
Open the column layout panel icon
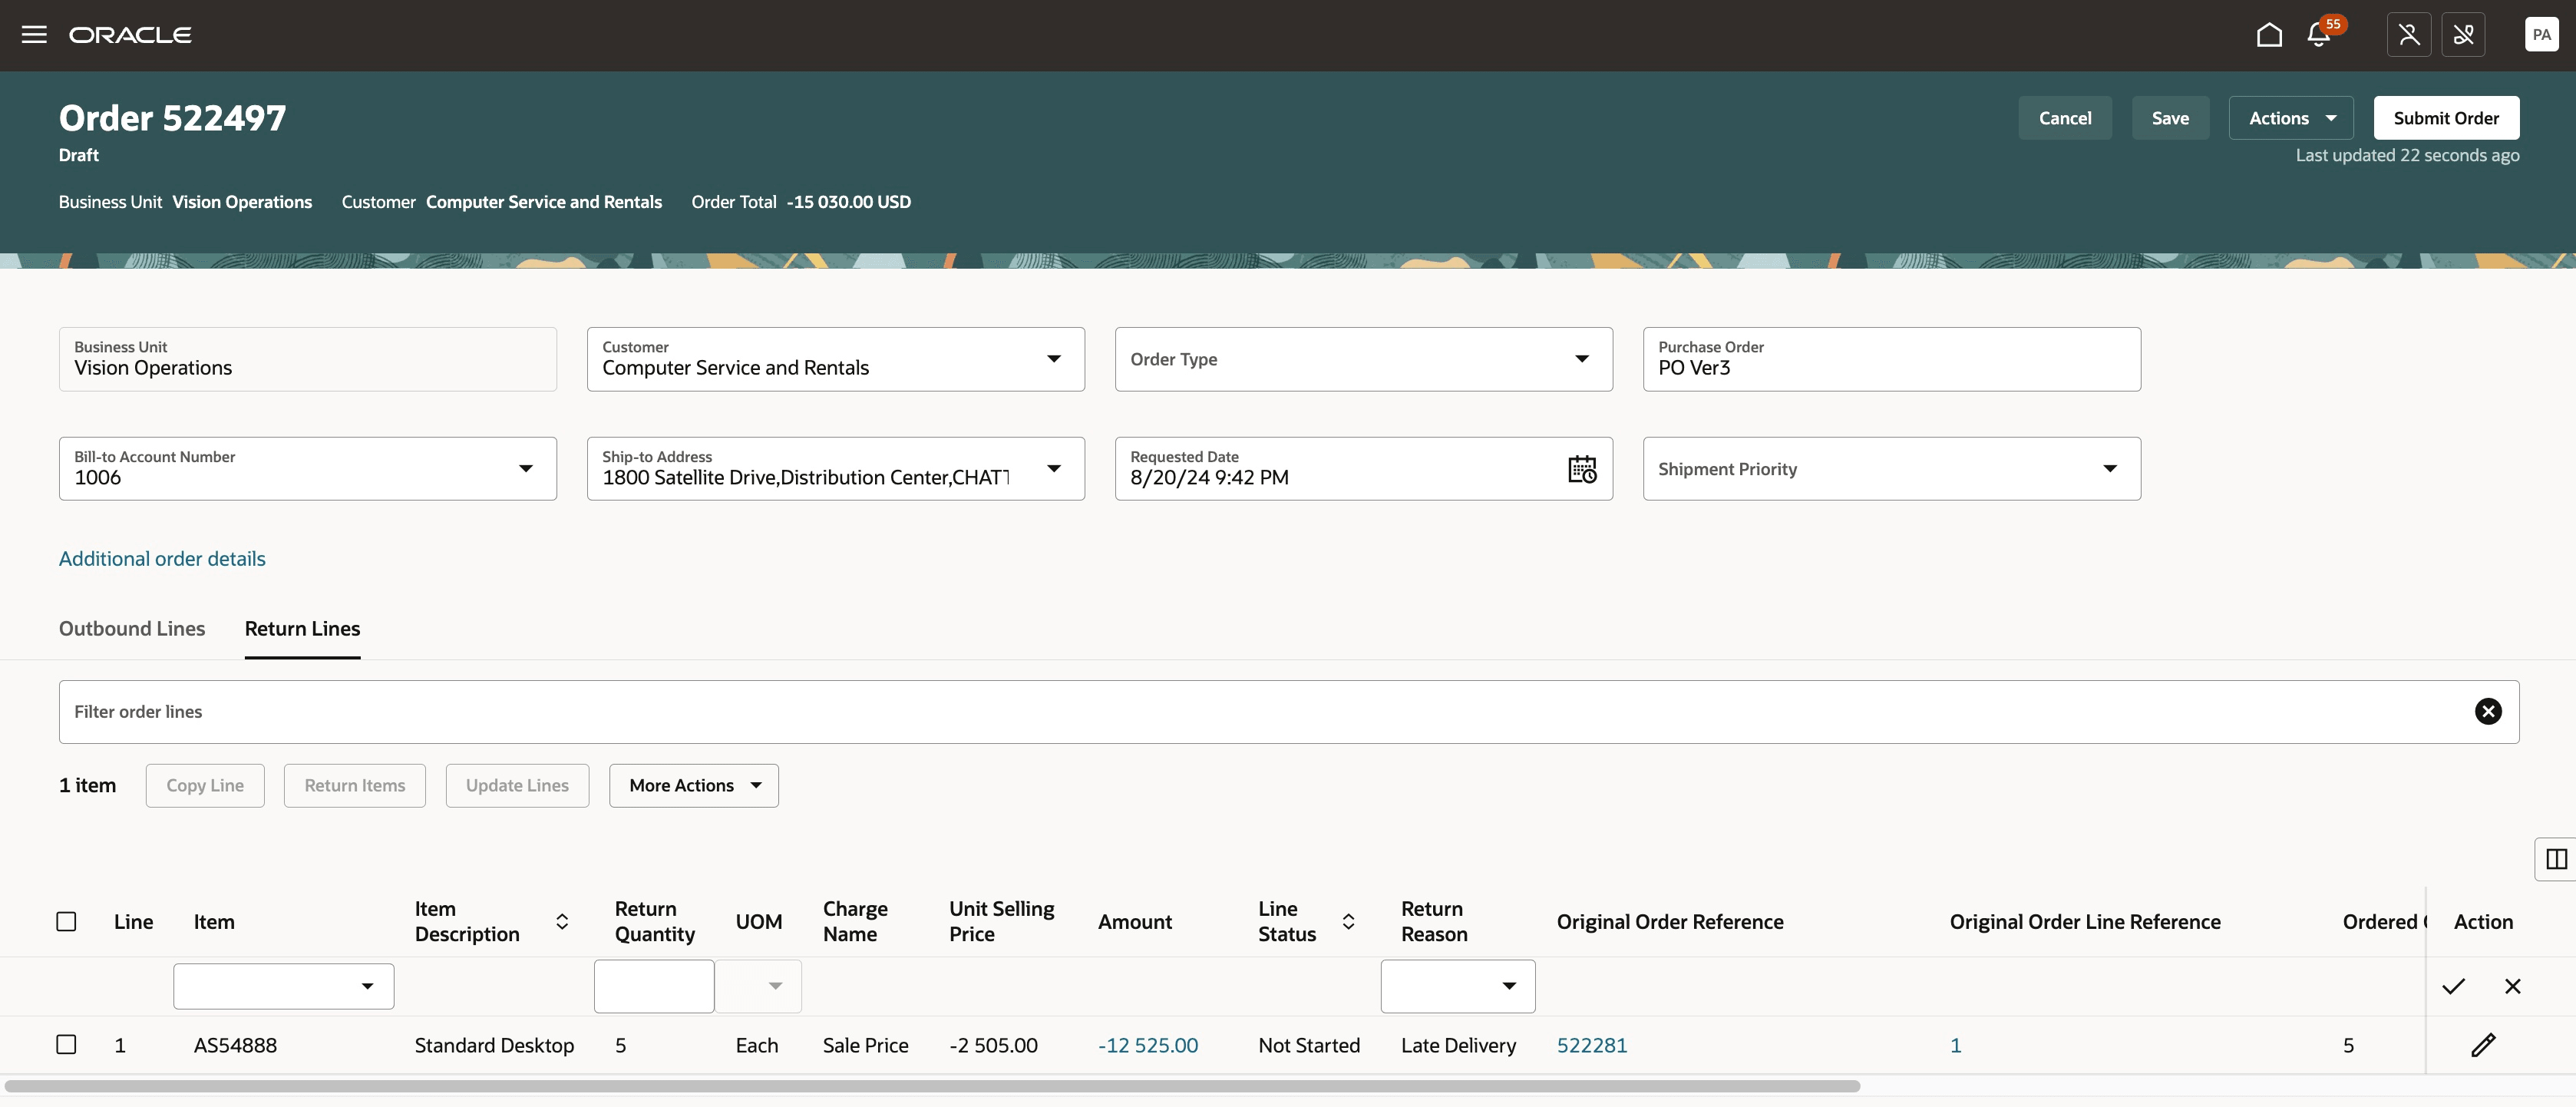point(2556,859)
